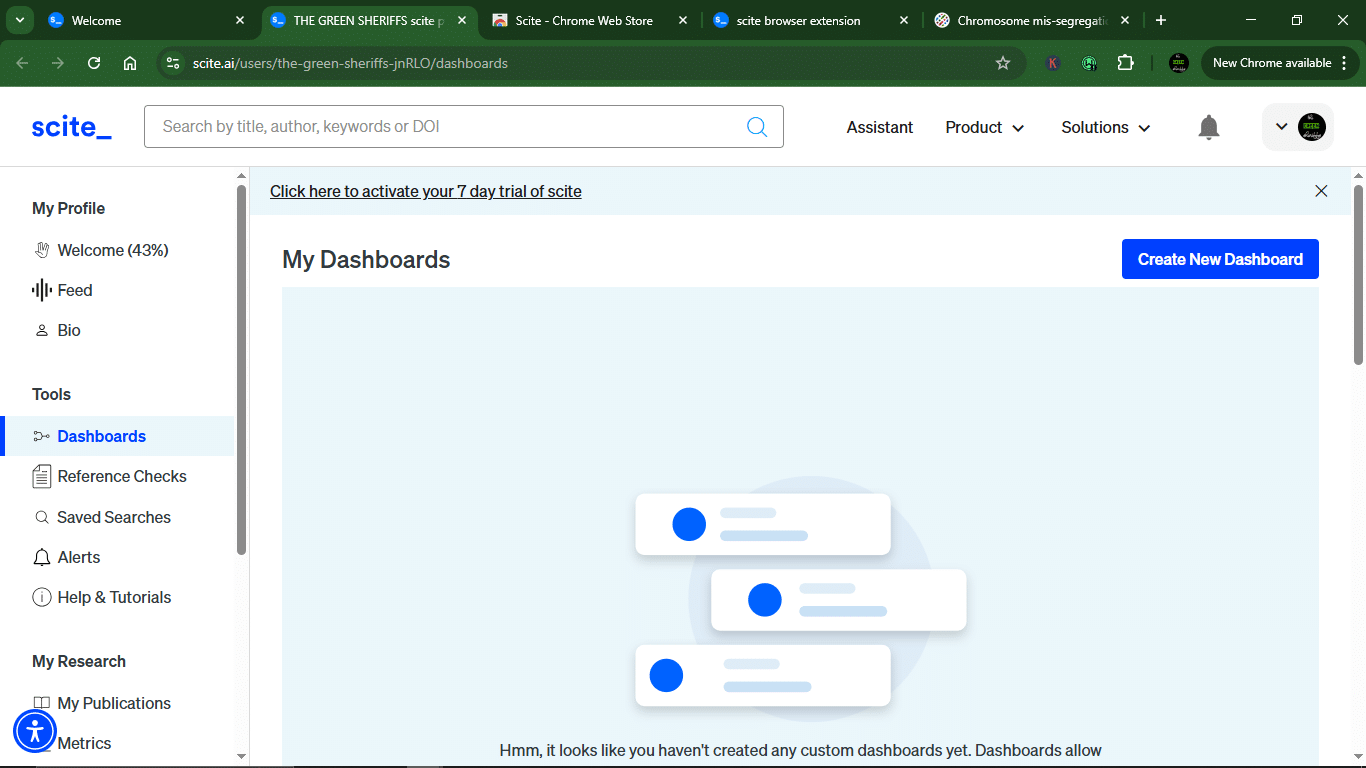Screen dimensions: 1366x768
Task: Click the Chrome back arrow
Action: [22, 63]
